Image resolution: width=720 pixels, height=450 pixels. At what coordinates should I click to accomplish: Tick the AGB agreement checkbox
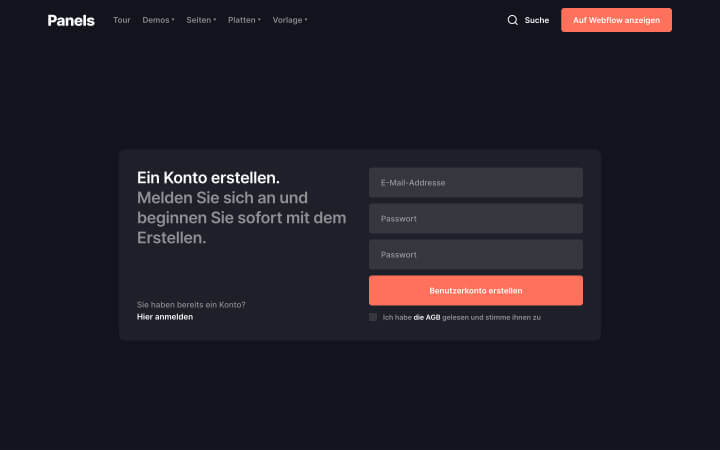coord(373,317)
